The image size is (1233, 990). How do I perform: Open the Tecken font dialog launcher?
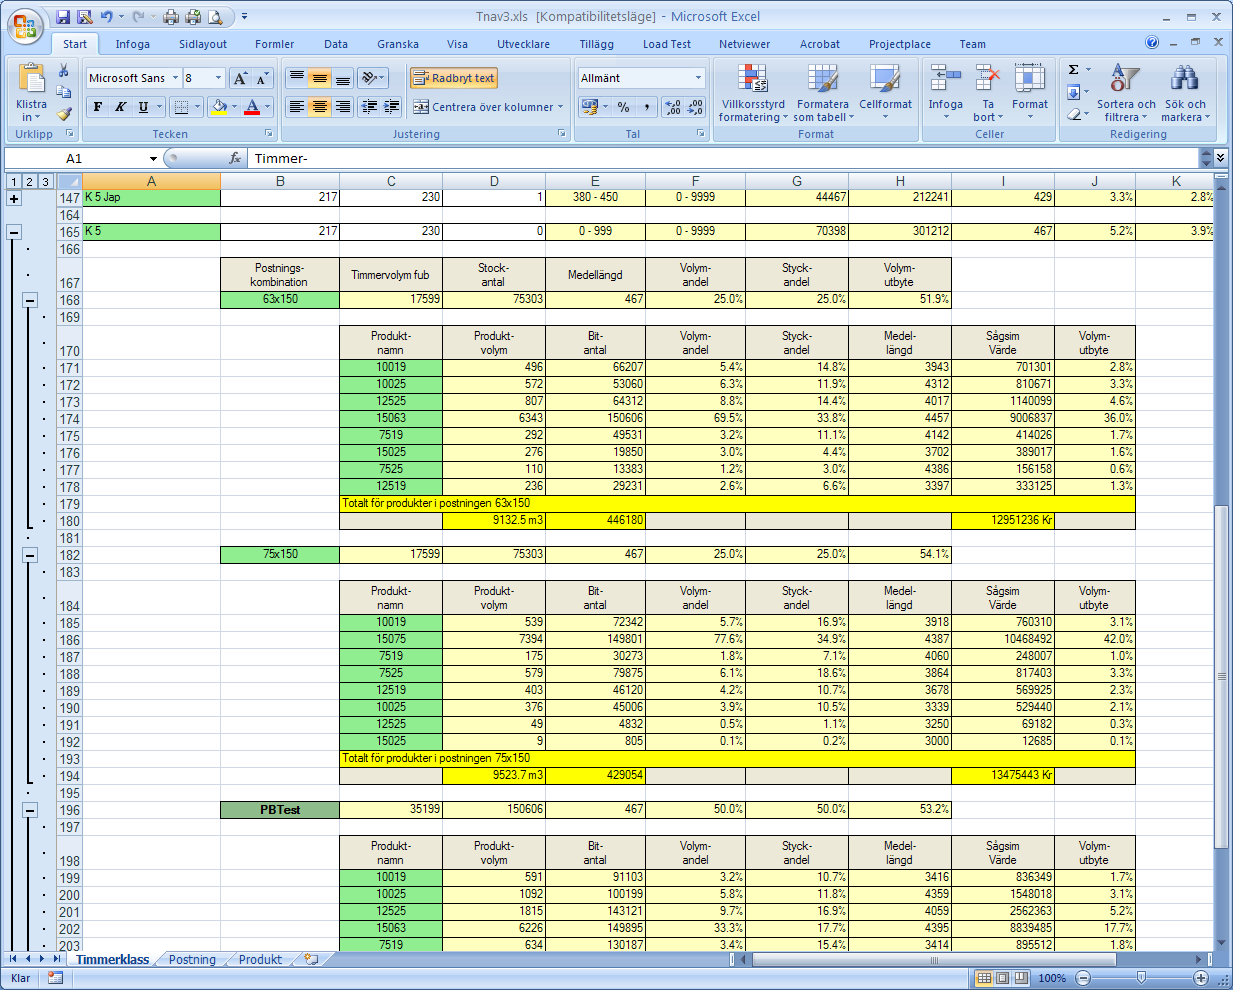pyautogui.click(x=268, y=133)
